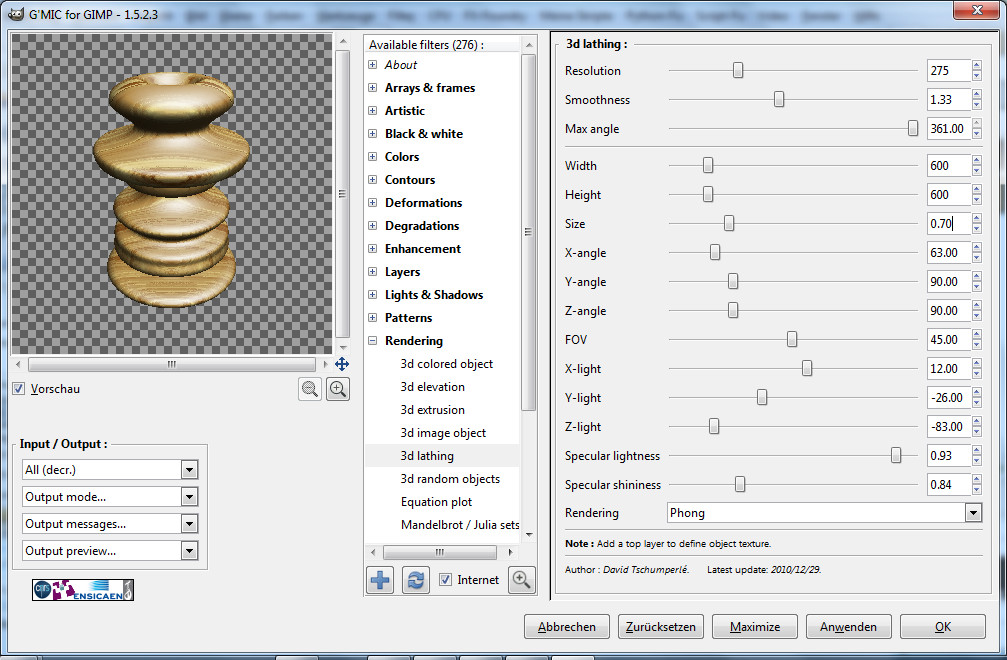
Task: Expand the Arrays & frames category
Action: [372, 87]
